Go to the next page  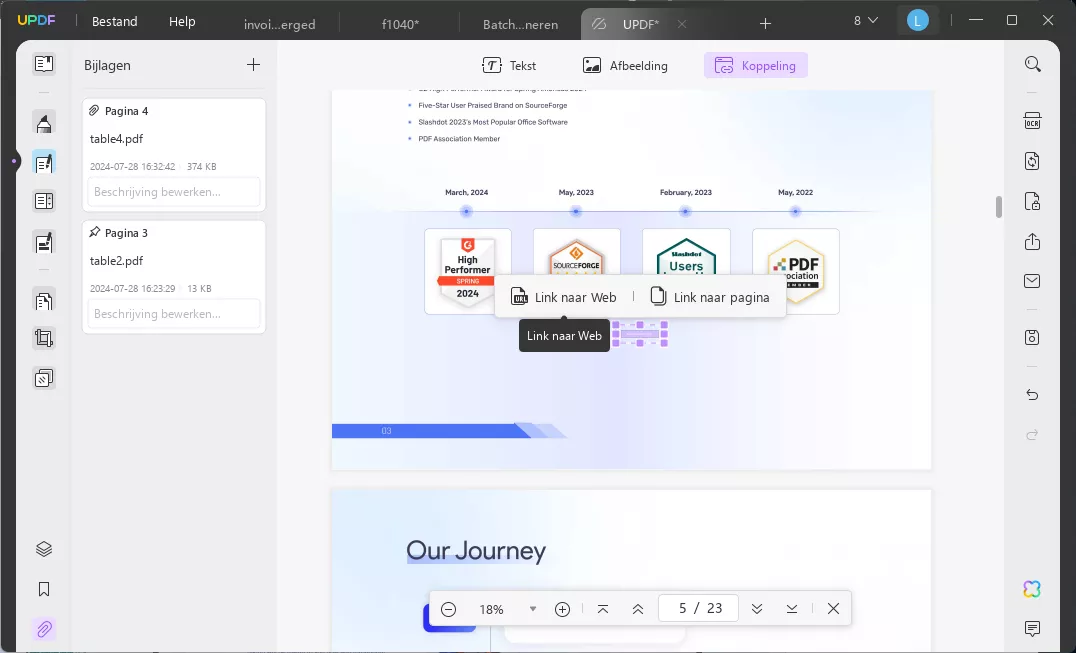[757, 609]
